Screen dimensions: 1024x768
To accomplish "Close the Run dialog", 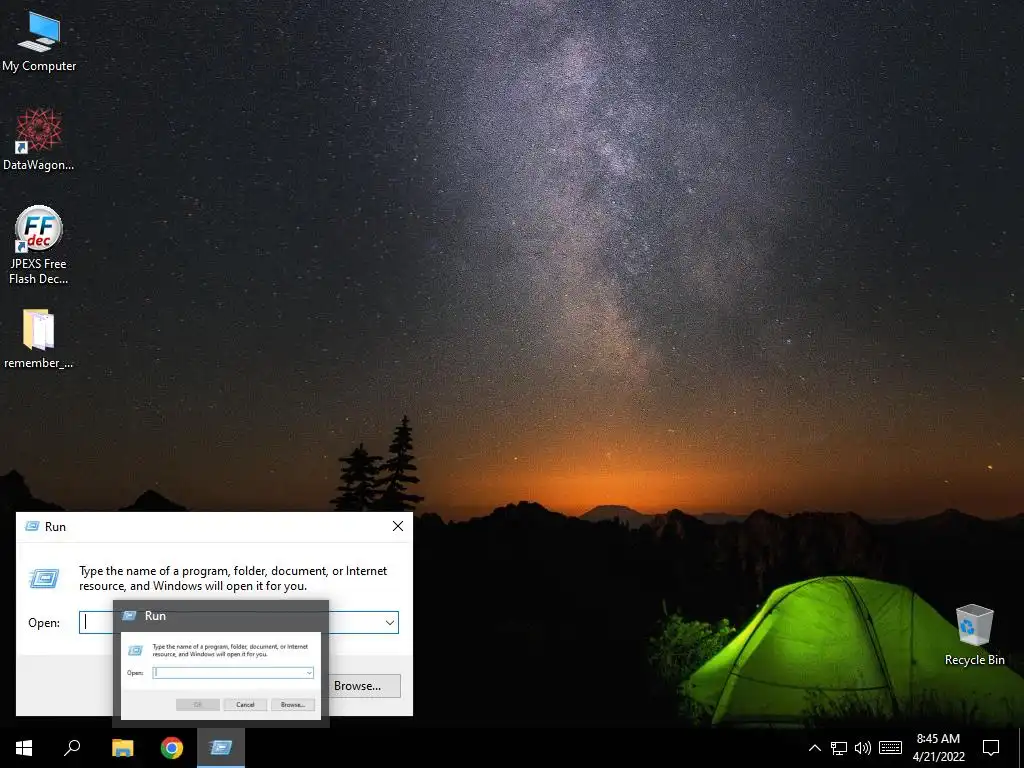I will 398,526.
